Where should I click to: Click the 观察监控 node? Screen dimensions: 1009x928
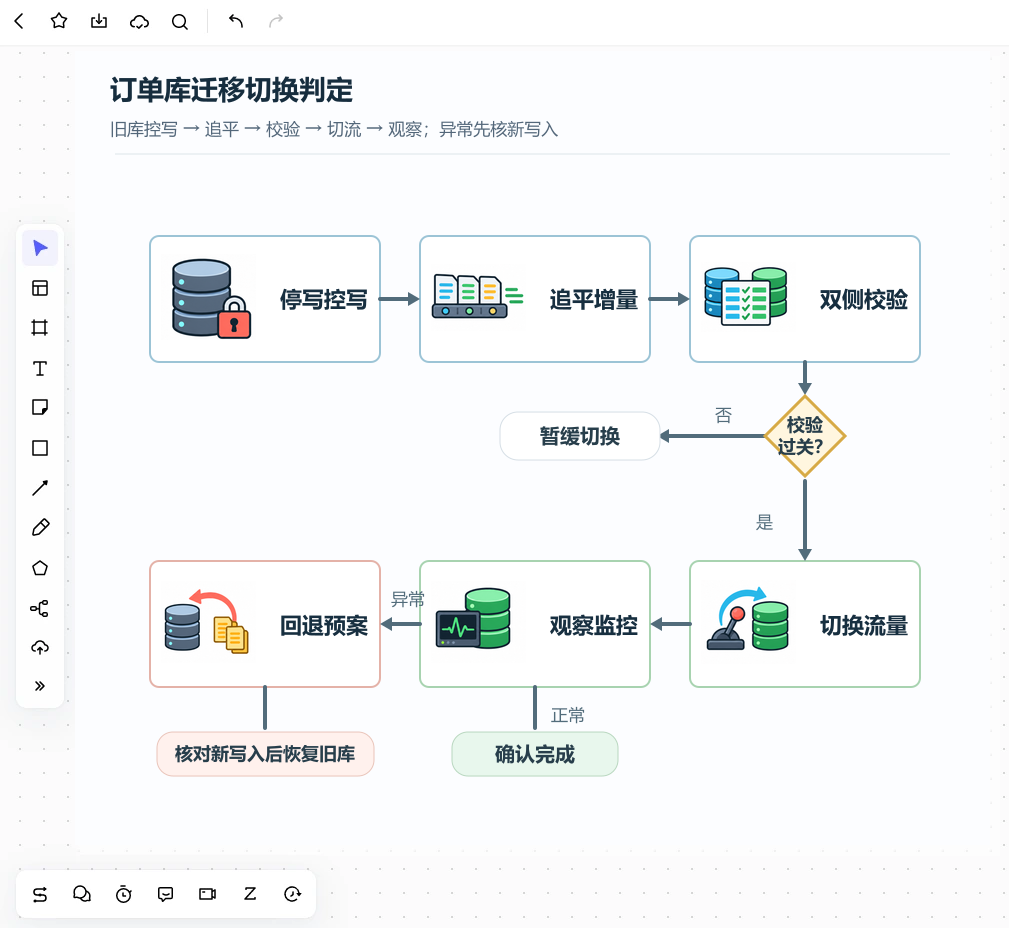coord(535,624)
